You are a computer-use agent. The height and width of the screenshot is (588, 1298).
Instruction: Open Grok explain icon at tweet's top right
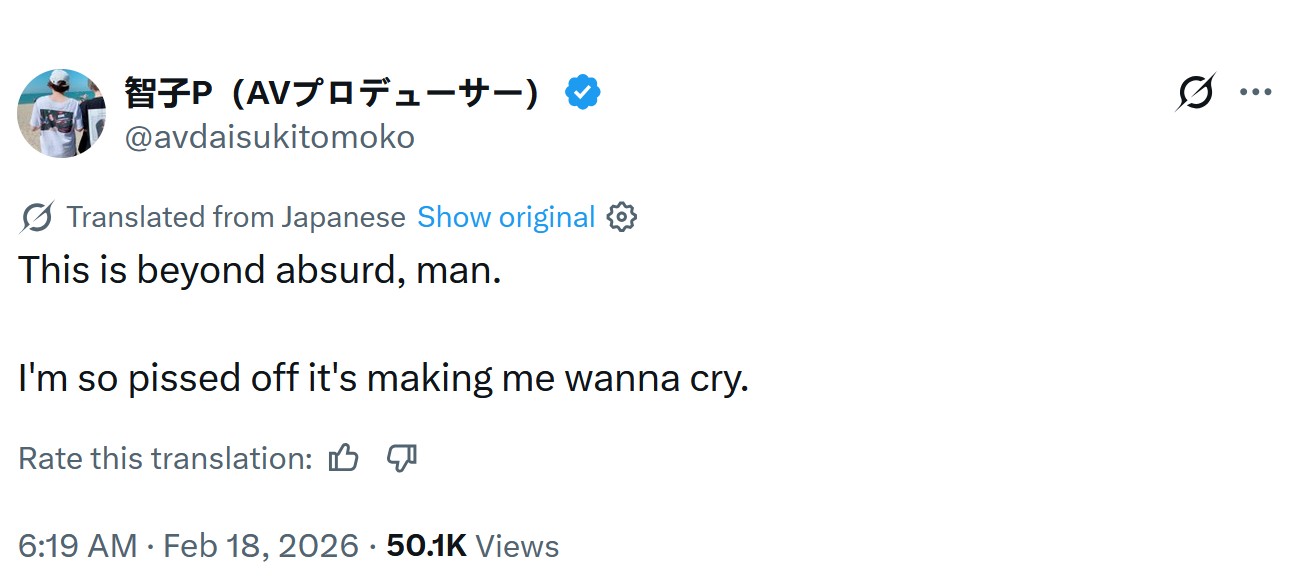(1195, 93)
